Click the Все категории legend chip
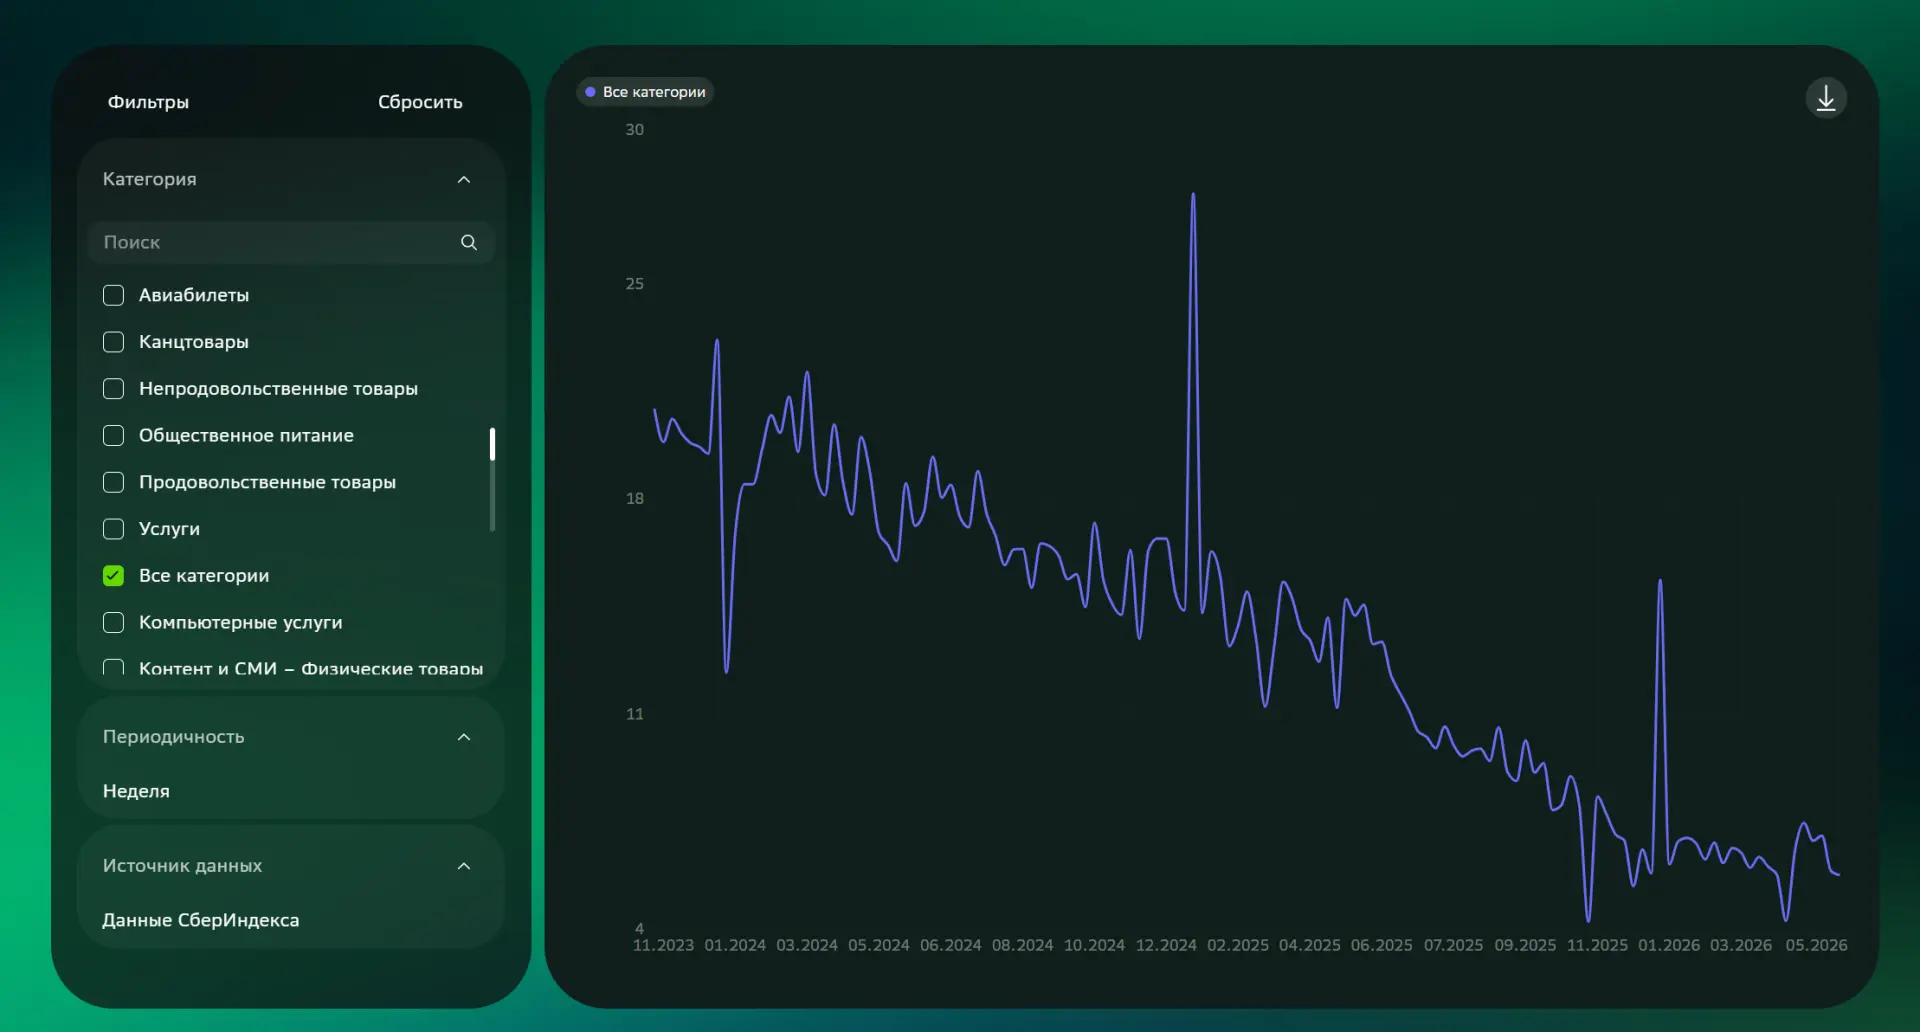The height and width of the screenshot is (1032, 1920). (645, 92)
